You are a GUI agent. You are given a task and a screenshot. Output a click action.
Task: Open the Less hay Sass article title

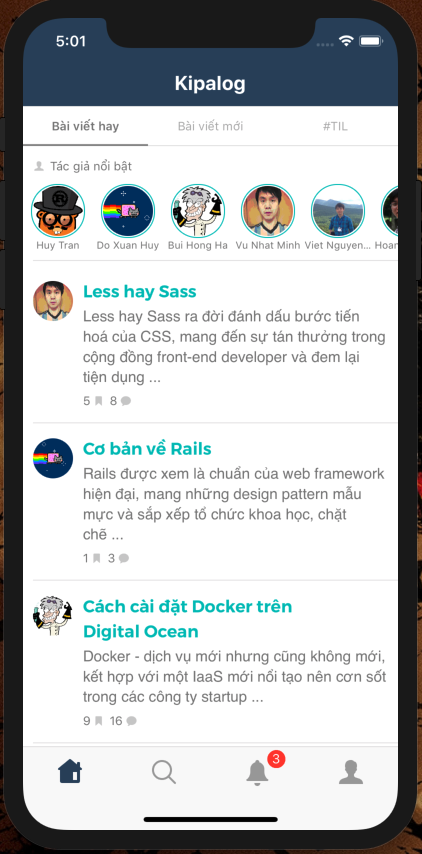coord(139,292)
